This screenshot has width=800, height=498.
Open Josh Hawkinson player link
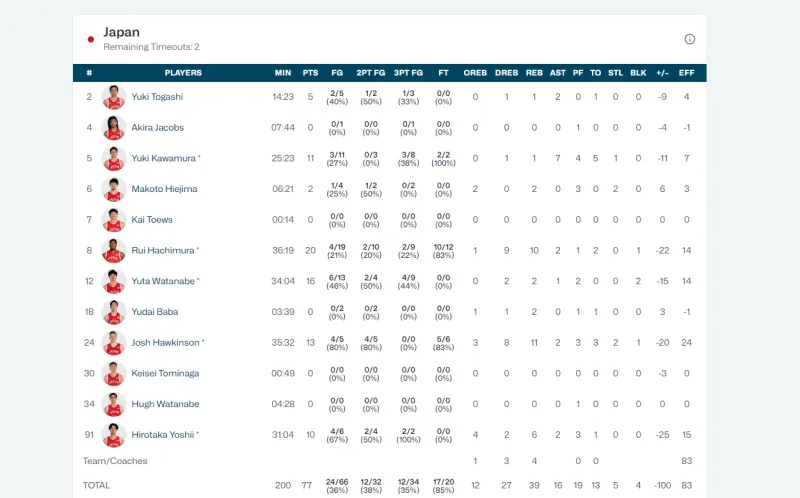coord(165,342)
